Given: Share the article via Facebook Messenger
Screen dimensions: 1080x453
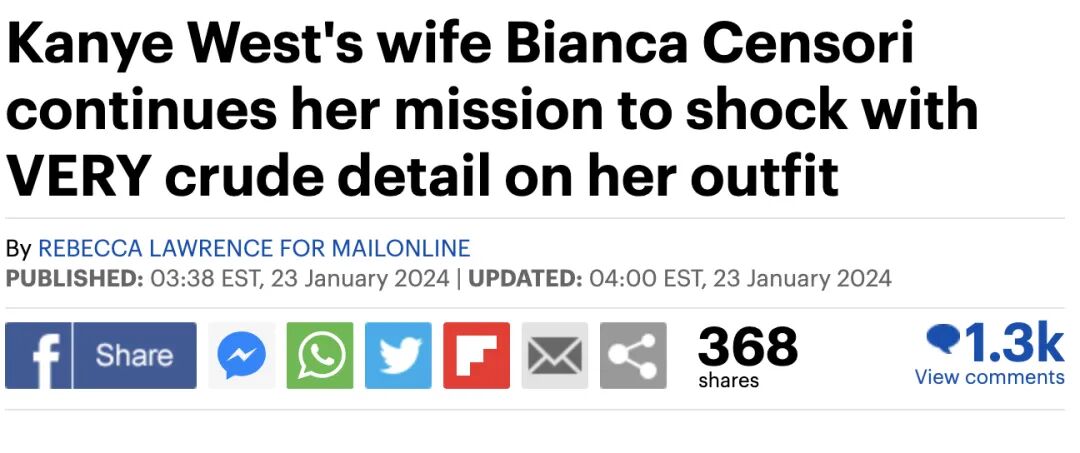Looking at the screenshot, I should coord(241,356).
